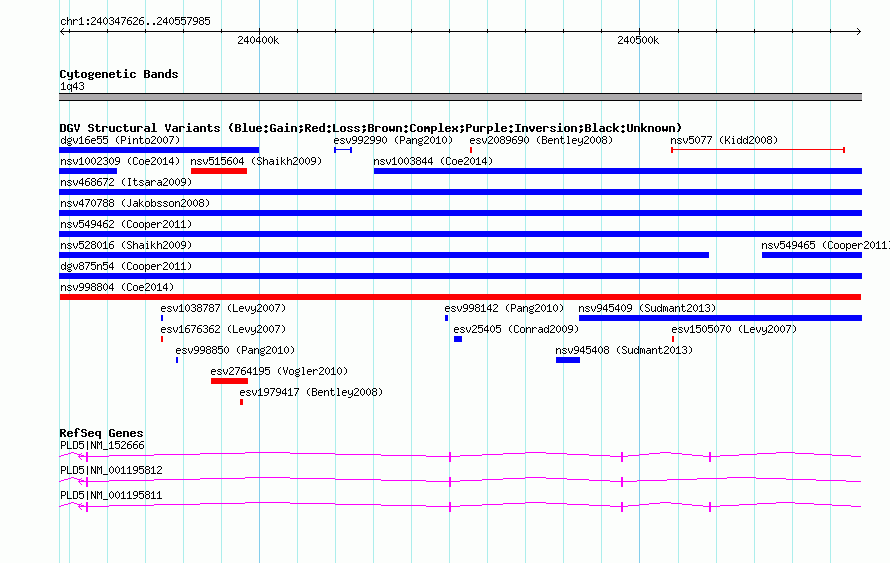Click nsv549465 (Cooper2011) label
Screen dimensions: 890x563
point(825,245)
